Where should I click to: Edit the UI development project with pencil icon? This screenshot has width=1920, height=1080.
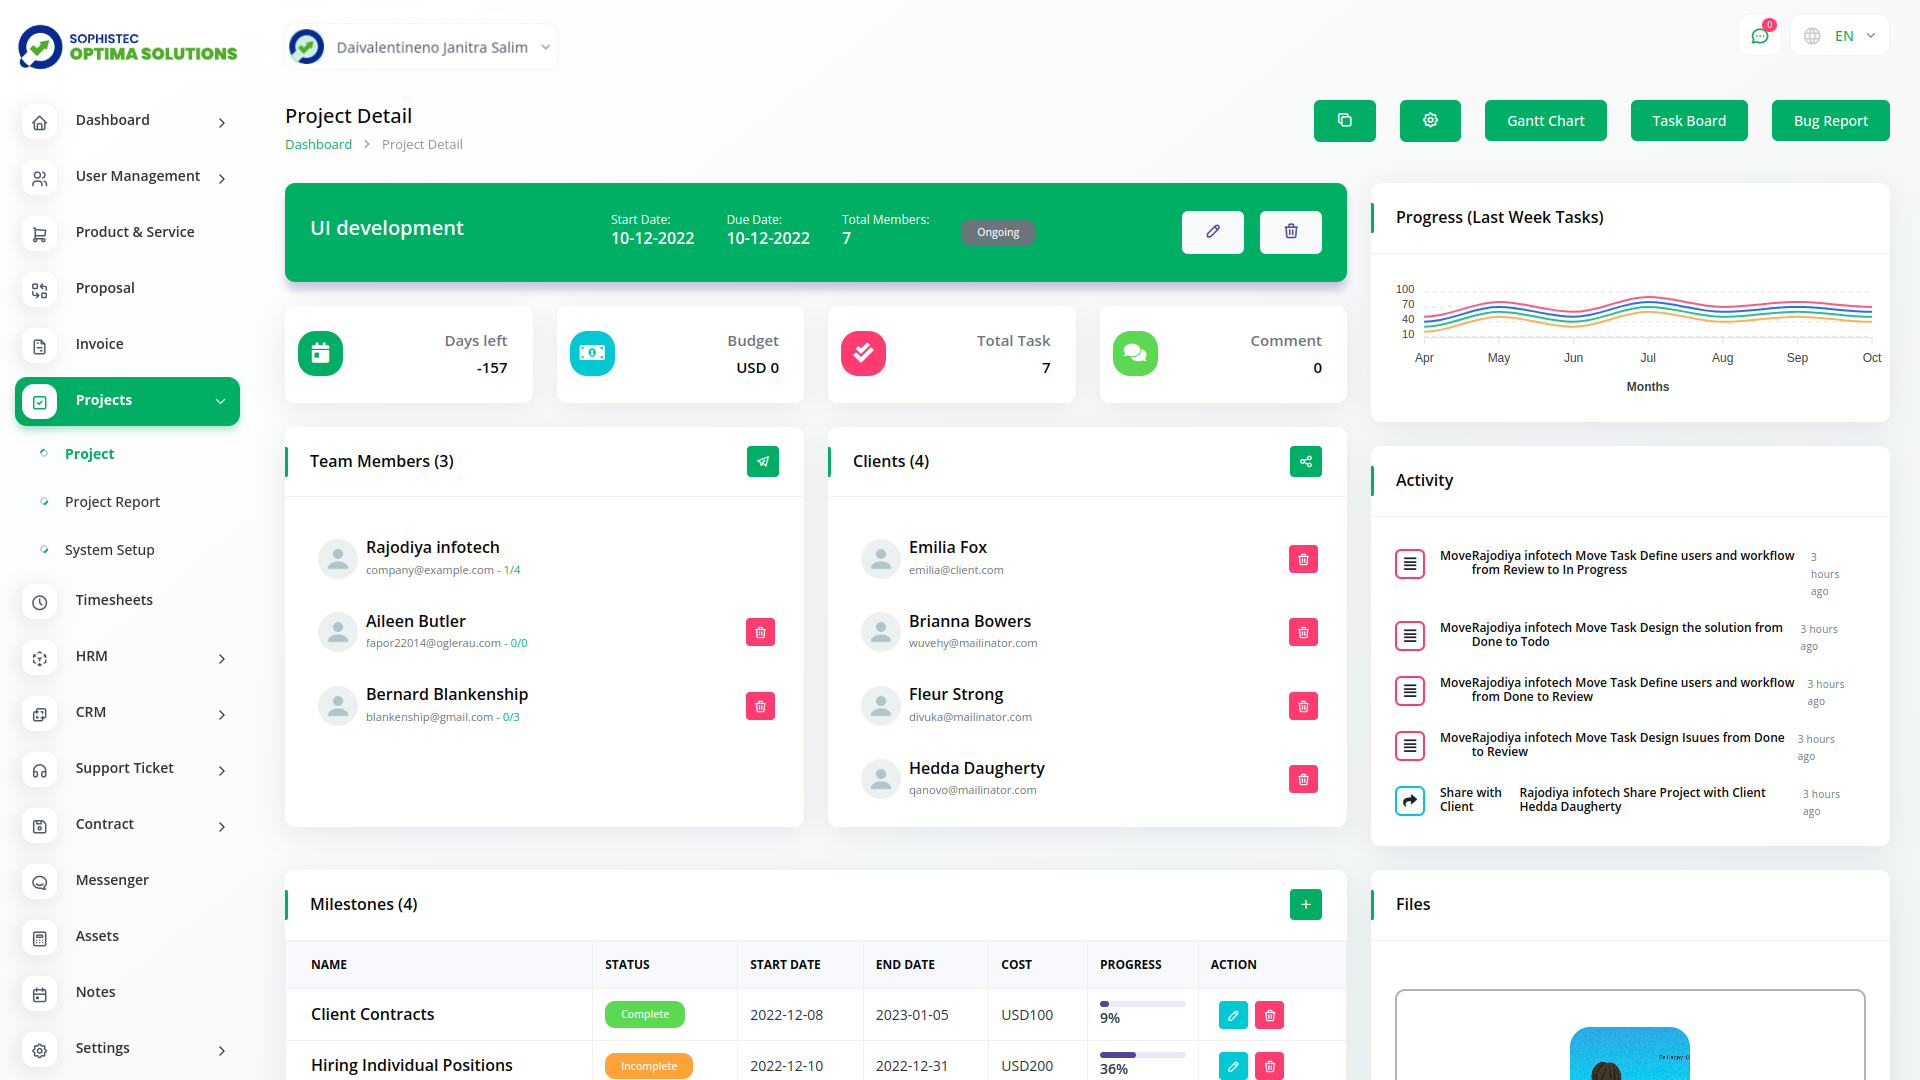point(1212,232)
